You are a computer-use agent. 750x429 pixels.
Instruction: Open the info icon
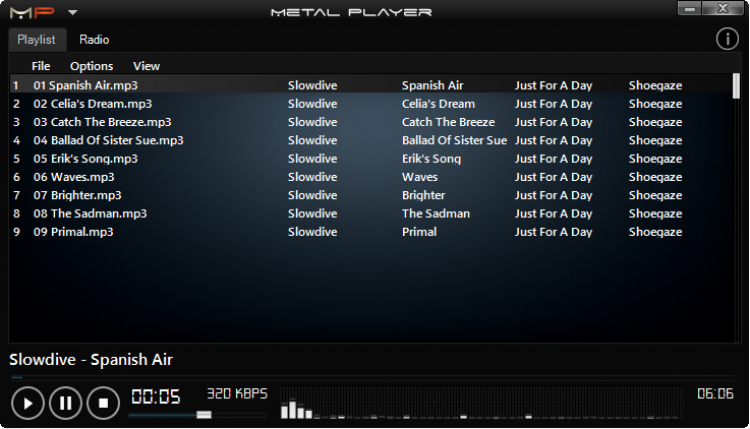tap(727, 39)
